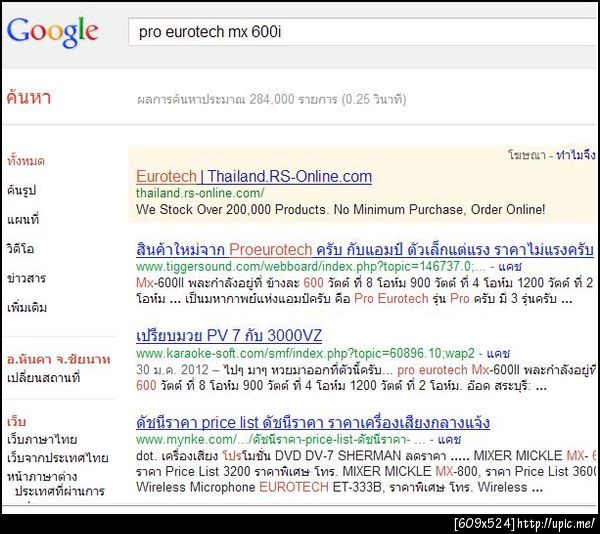Select วิดีโอ video search in the sidebar
This screenshot has height=534, width=600.
pyautogui.click(x=20, y=249)
